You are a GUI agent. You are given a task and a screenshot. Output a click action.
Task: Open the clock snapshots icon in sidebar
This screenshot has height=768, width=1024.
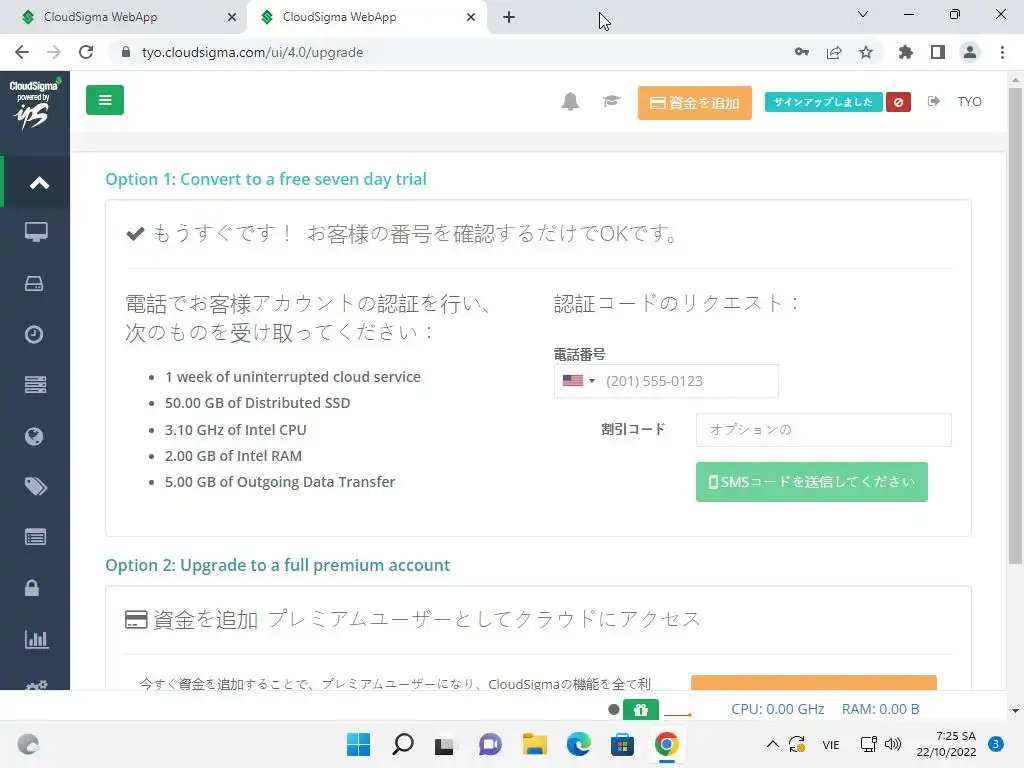click(x=34, y=334)
